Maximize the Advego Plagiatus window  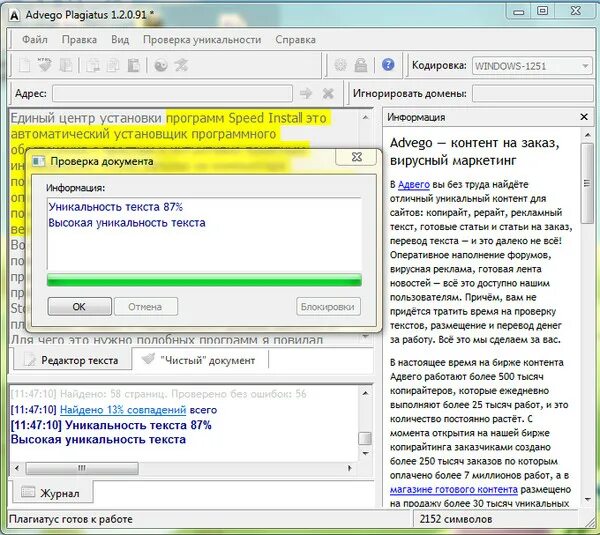[x=543, y=11]
